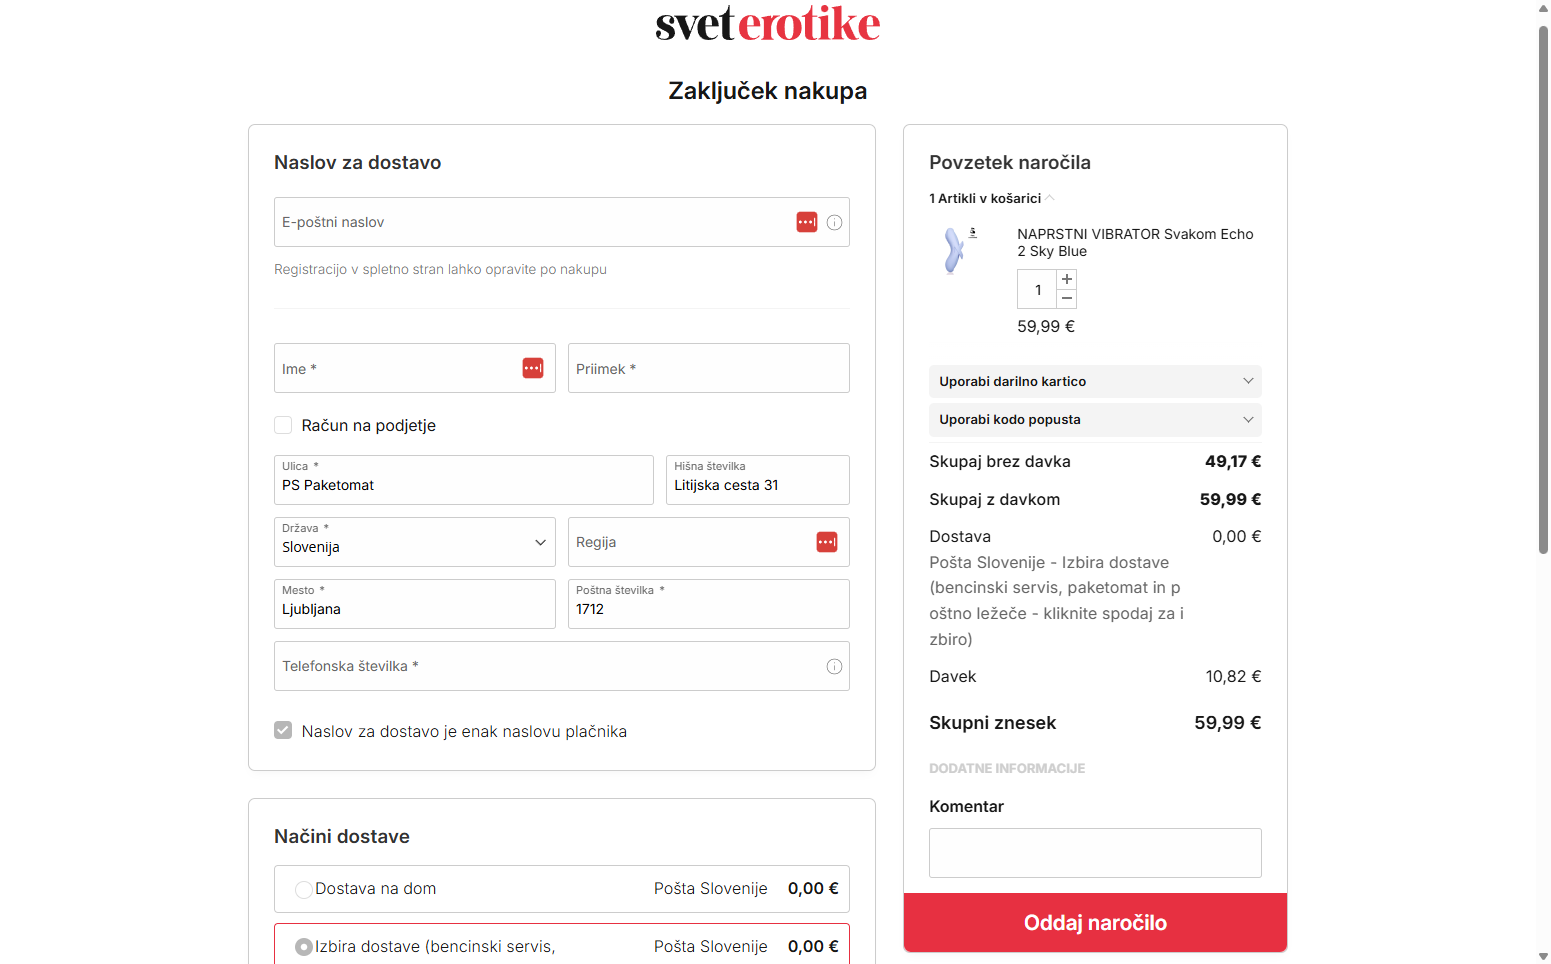
Task: Open the Država country dropdown
Action: click(414, 542)
